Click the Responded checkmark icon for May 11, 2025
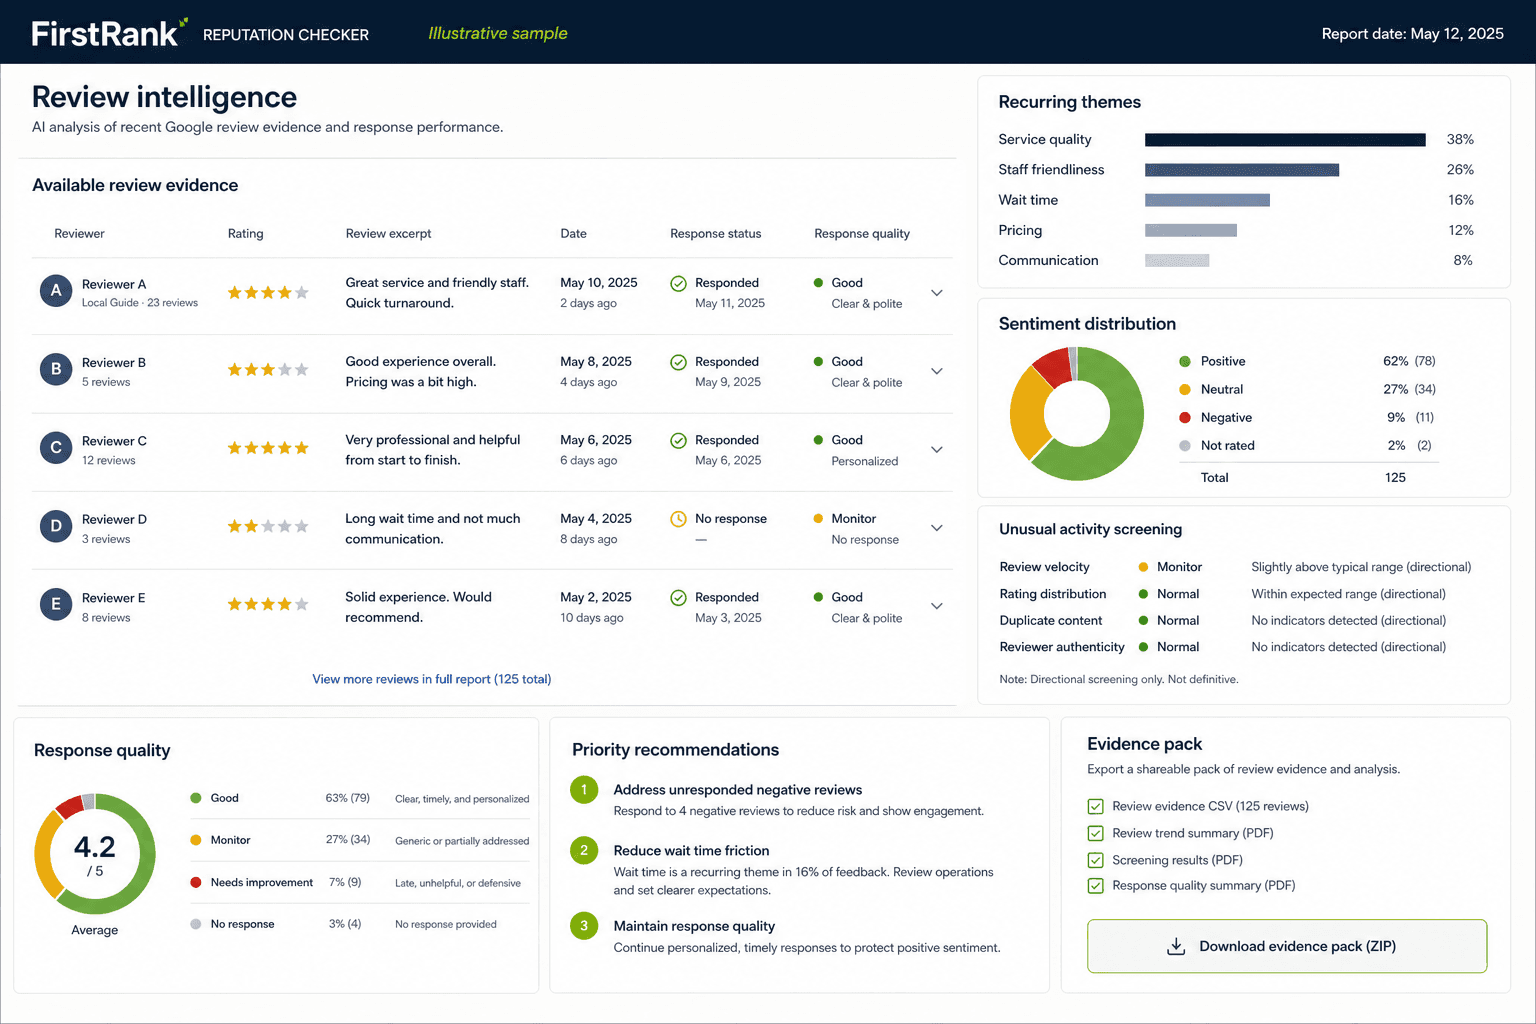 point(678,284)
